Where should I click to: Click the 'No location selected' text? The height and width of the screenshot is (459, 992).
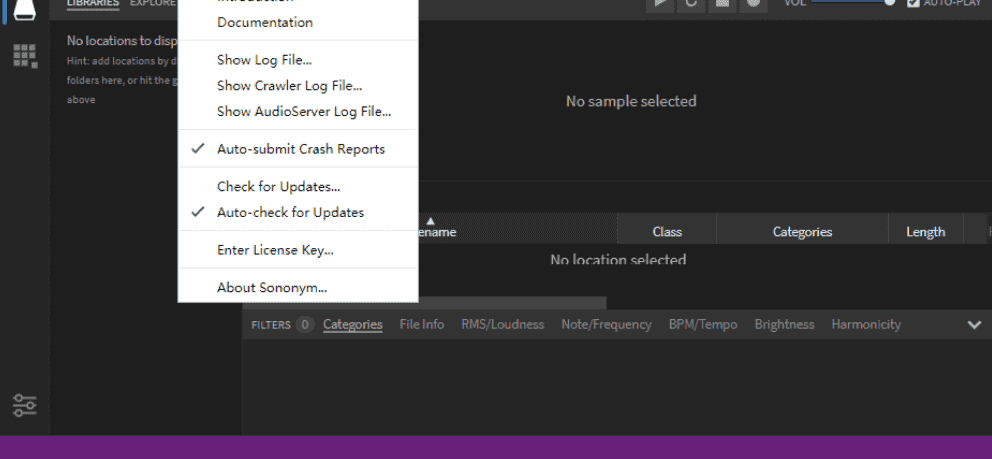tap(618, 259)
